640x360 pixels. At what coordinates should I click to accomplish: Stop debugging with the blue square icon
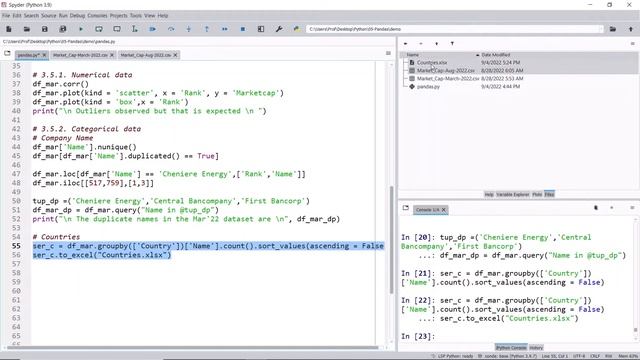tap(242, 29)
